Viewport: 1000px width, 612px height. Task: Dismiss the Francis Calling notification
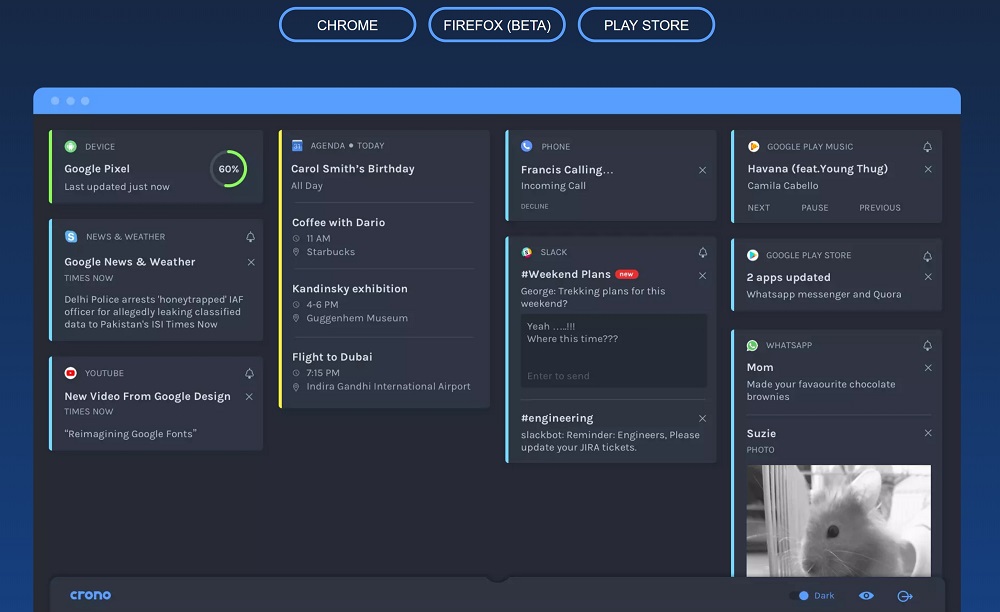pyautogui.click(x=702, y=170)
